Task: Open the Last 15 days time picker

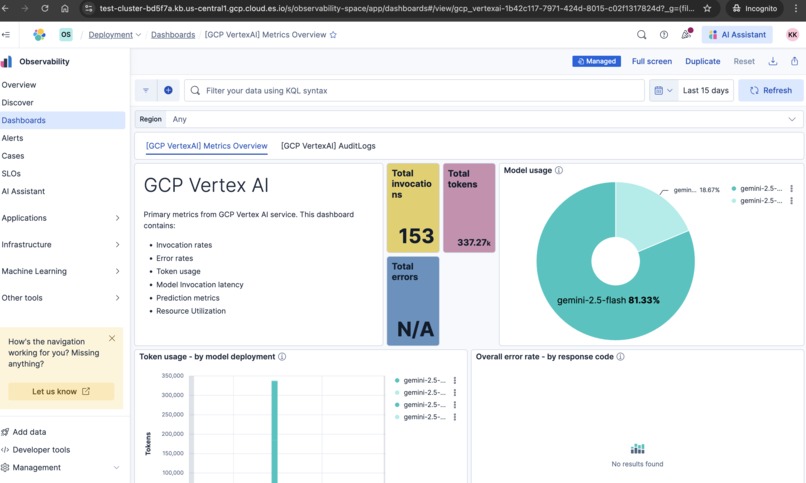Action: click(x=706, y=90)
